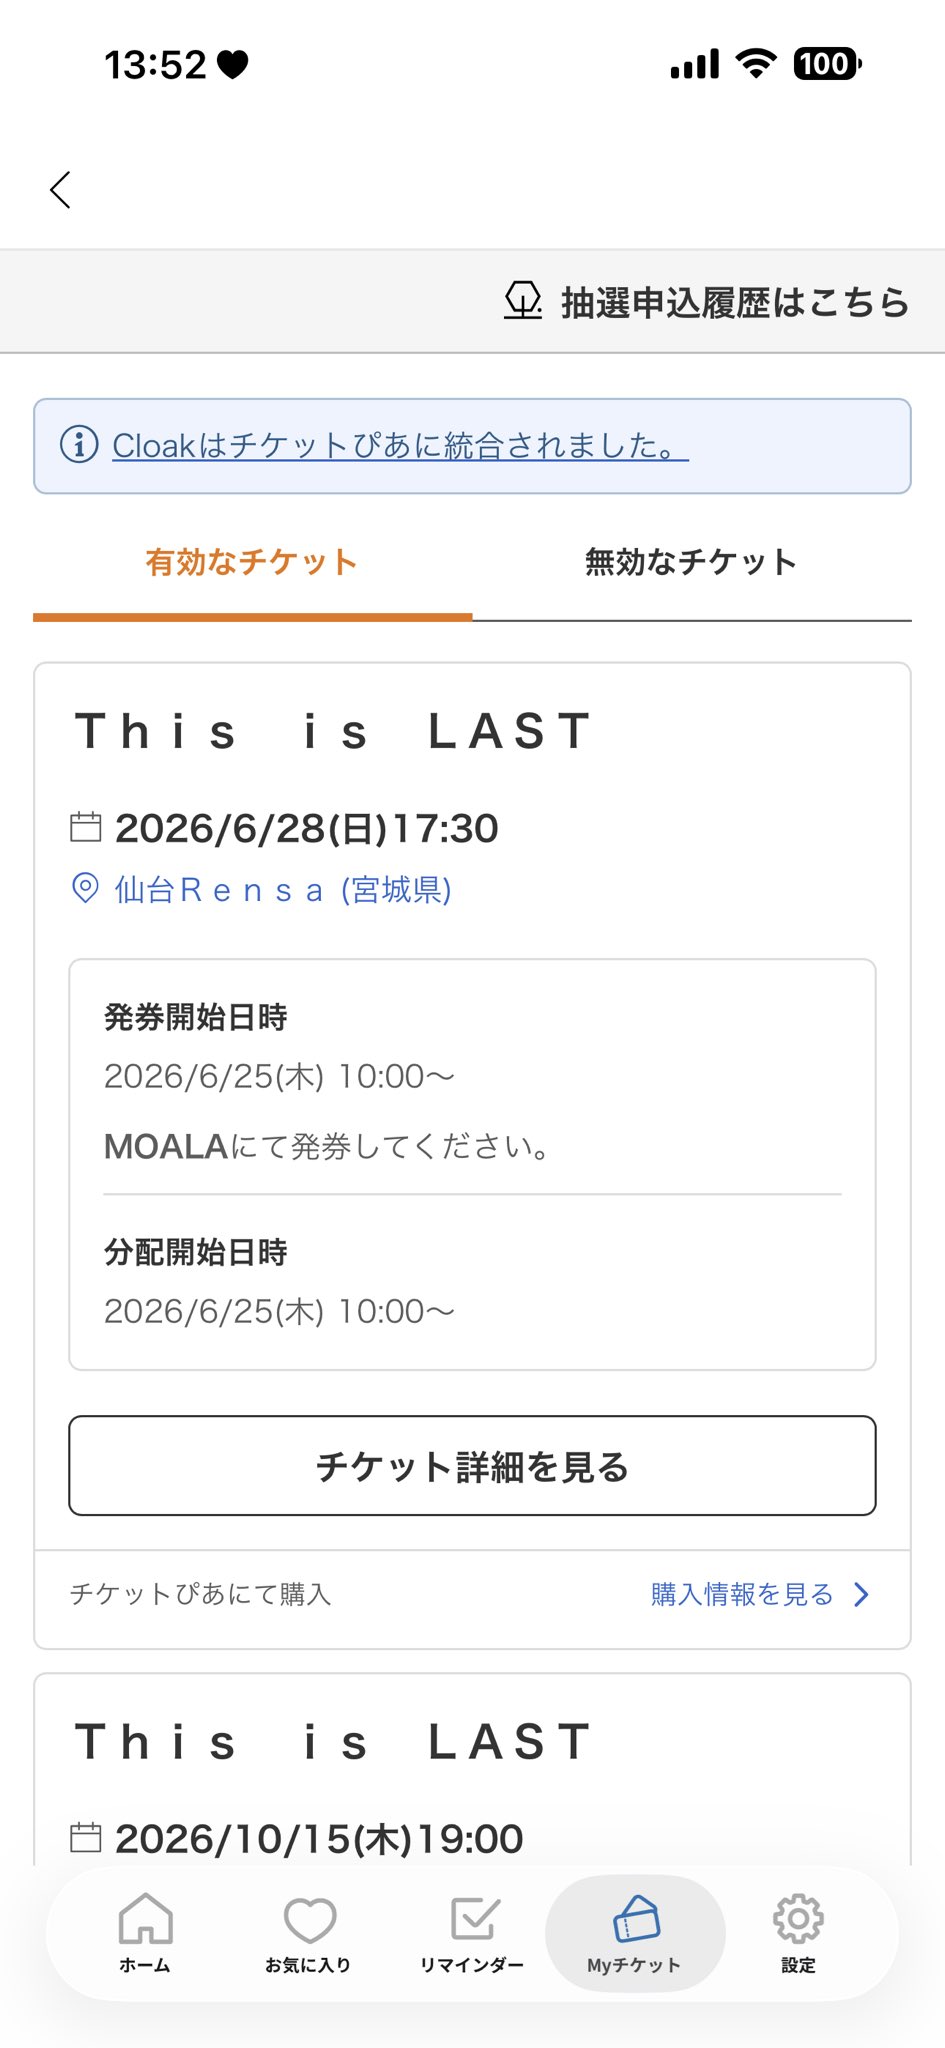Open the Cloak integration notice link

[x=400, y=446]
